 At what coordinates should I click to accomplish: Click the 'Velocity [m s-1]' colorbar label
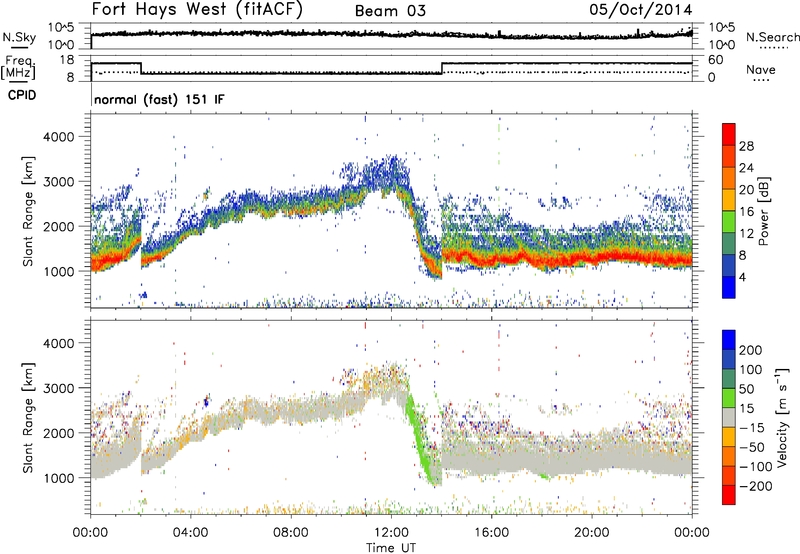pyautogui.click(x=781, y=417)
